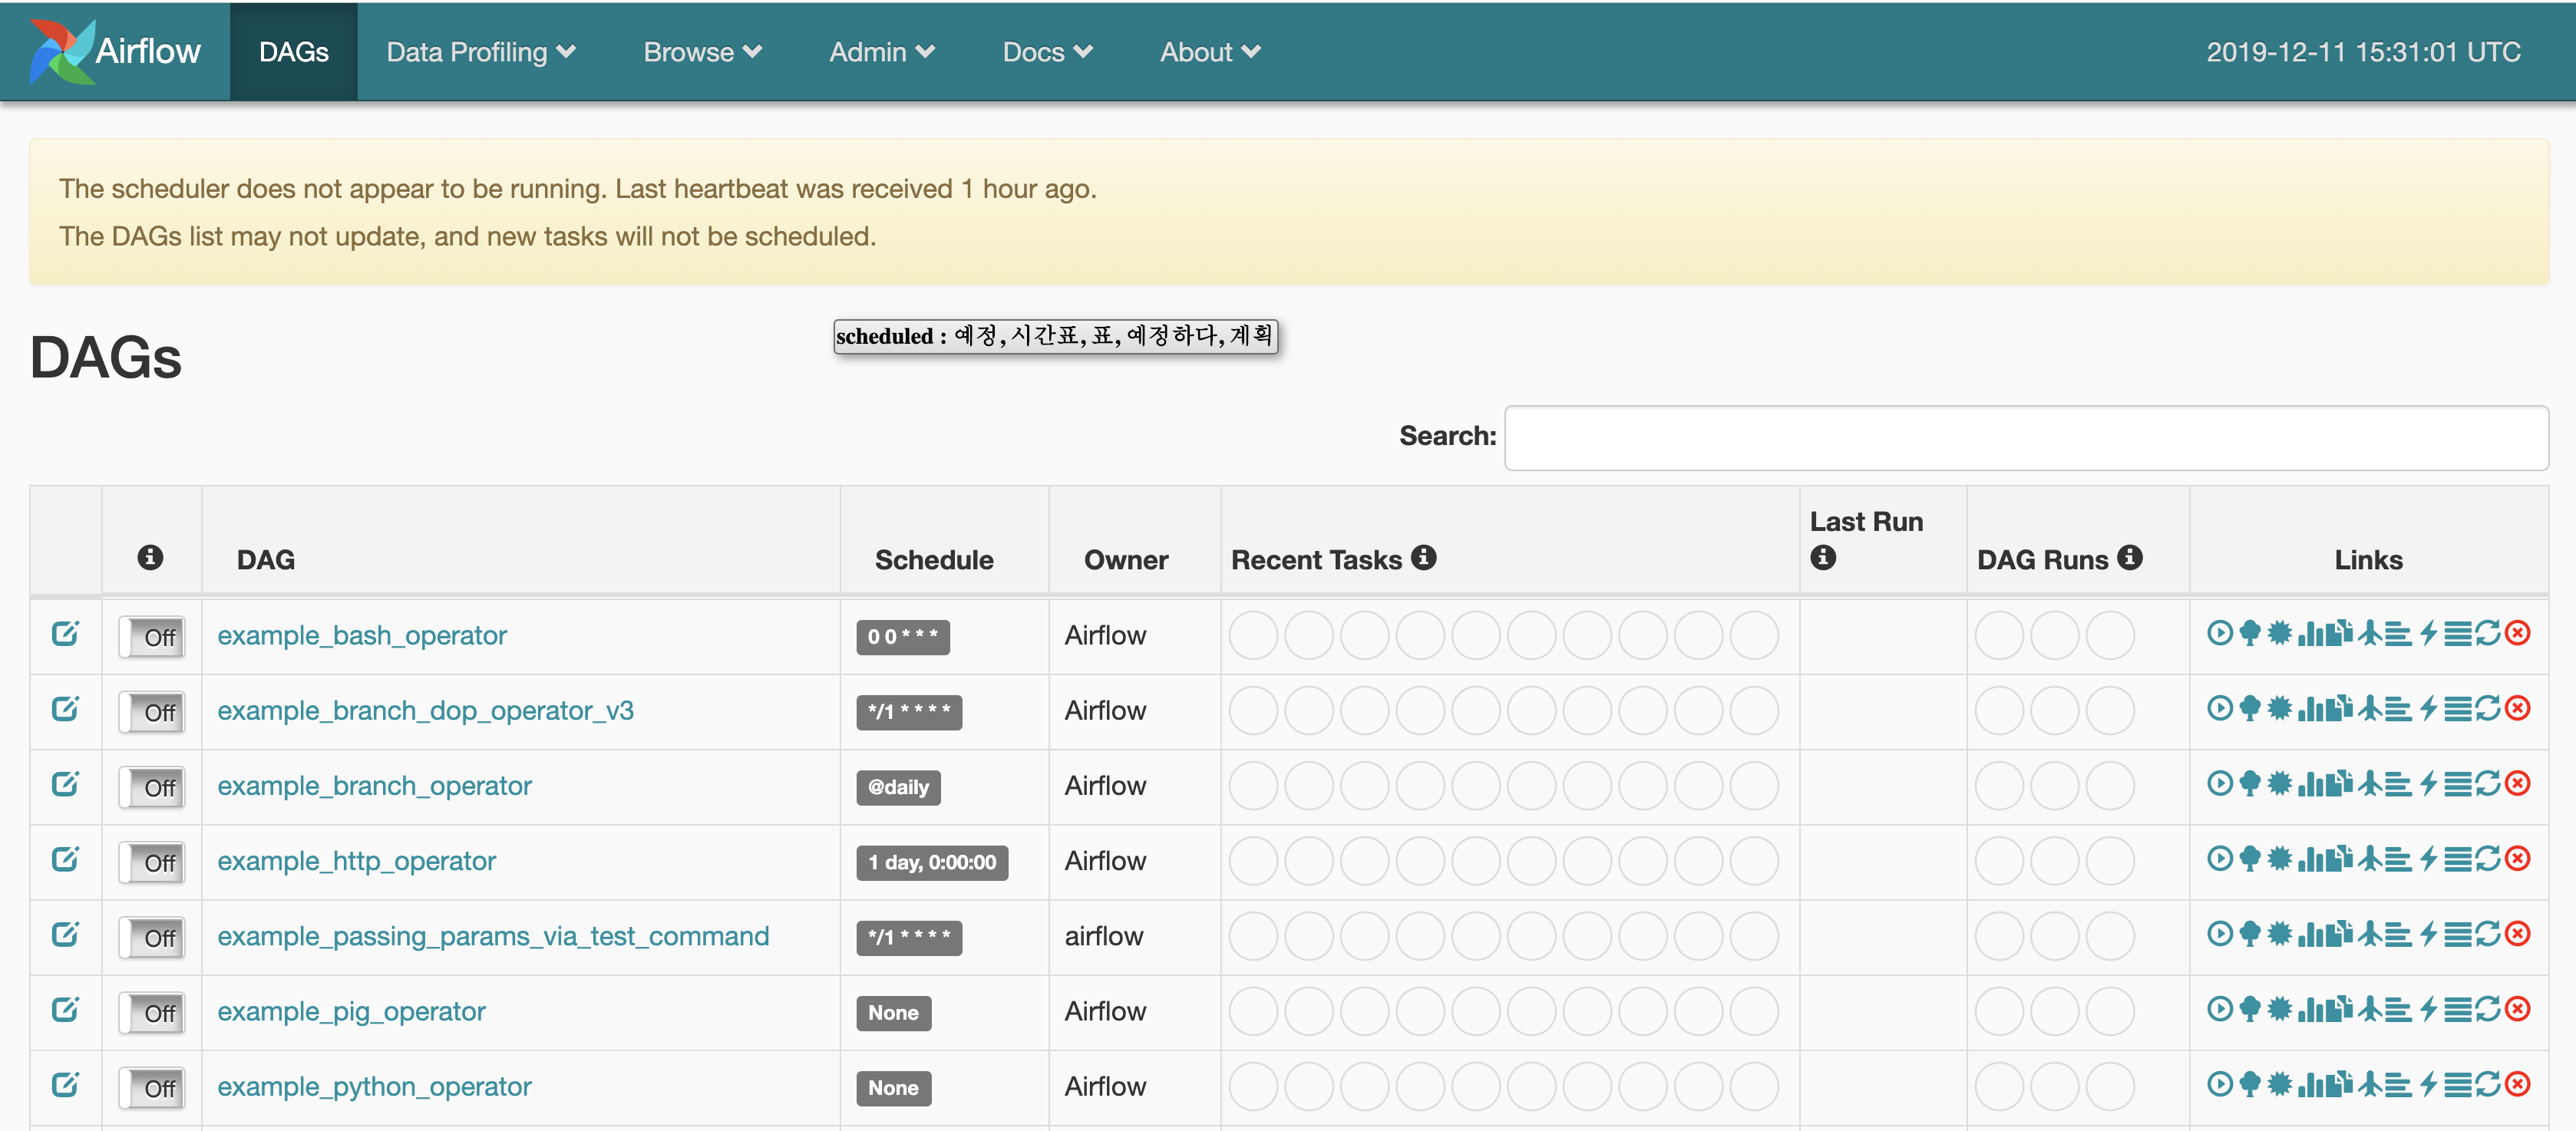Switch on example_passing_params_via_test_command DAG

click(x=151, y=937)
